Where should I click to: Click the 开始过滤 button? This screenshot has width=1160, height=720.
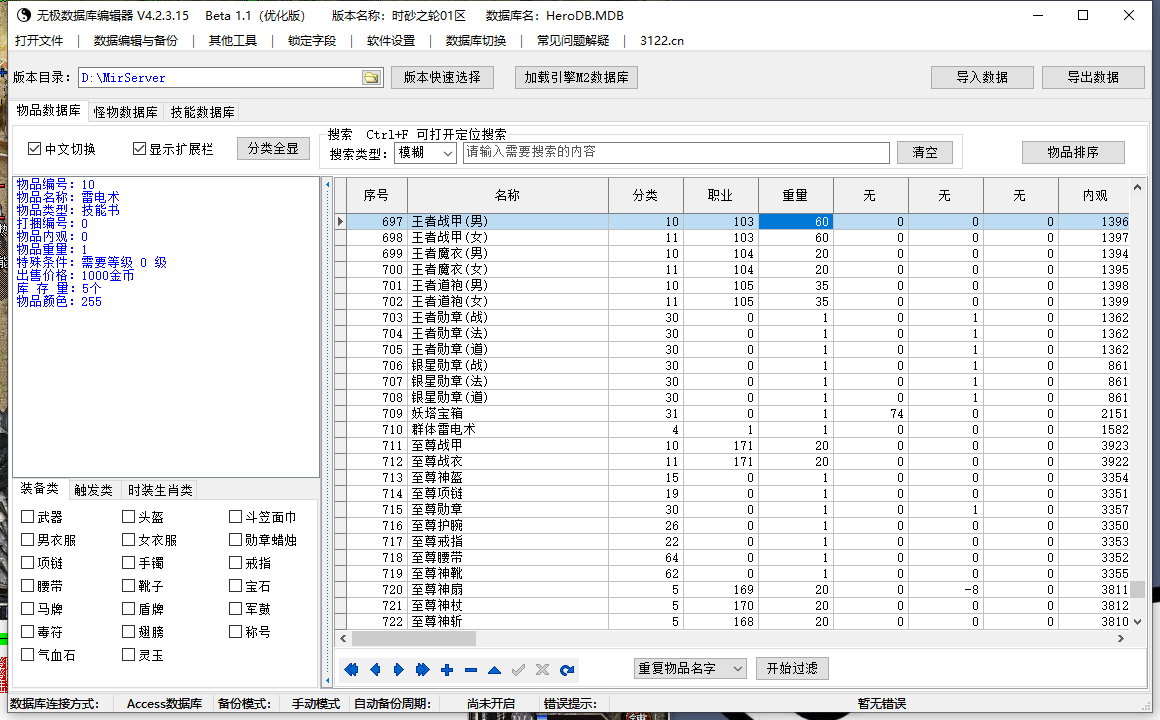point(792,668)
